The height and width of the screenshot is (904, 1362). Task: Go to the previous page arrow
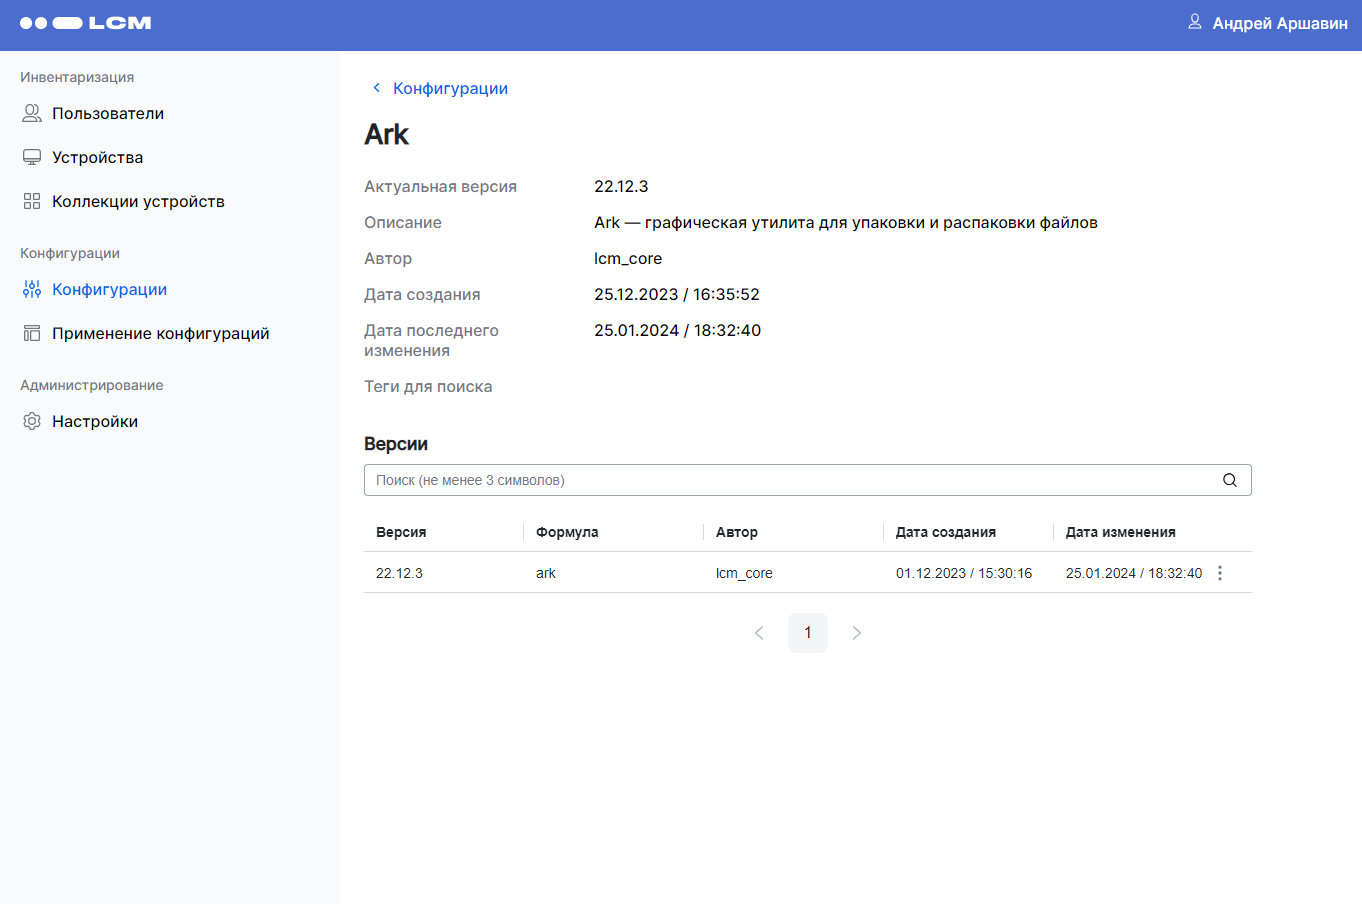point(759,633)
